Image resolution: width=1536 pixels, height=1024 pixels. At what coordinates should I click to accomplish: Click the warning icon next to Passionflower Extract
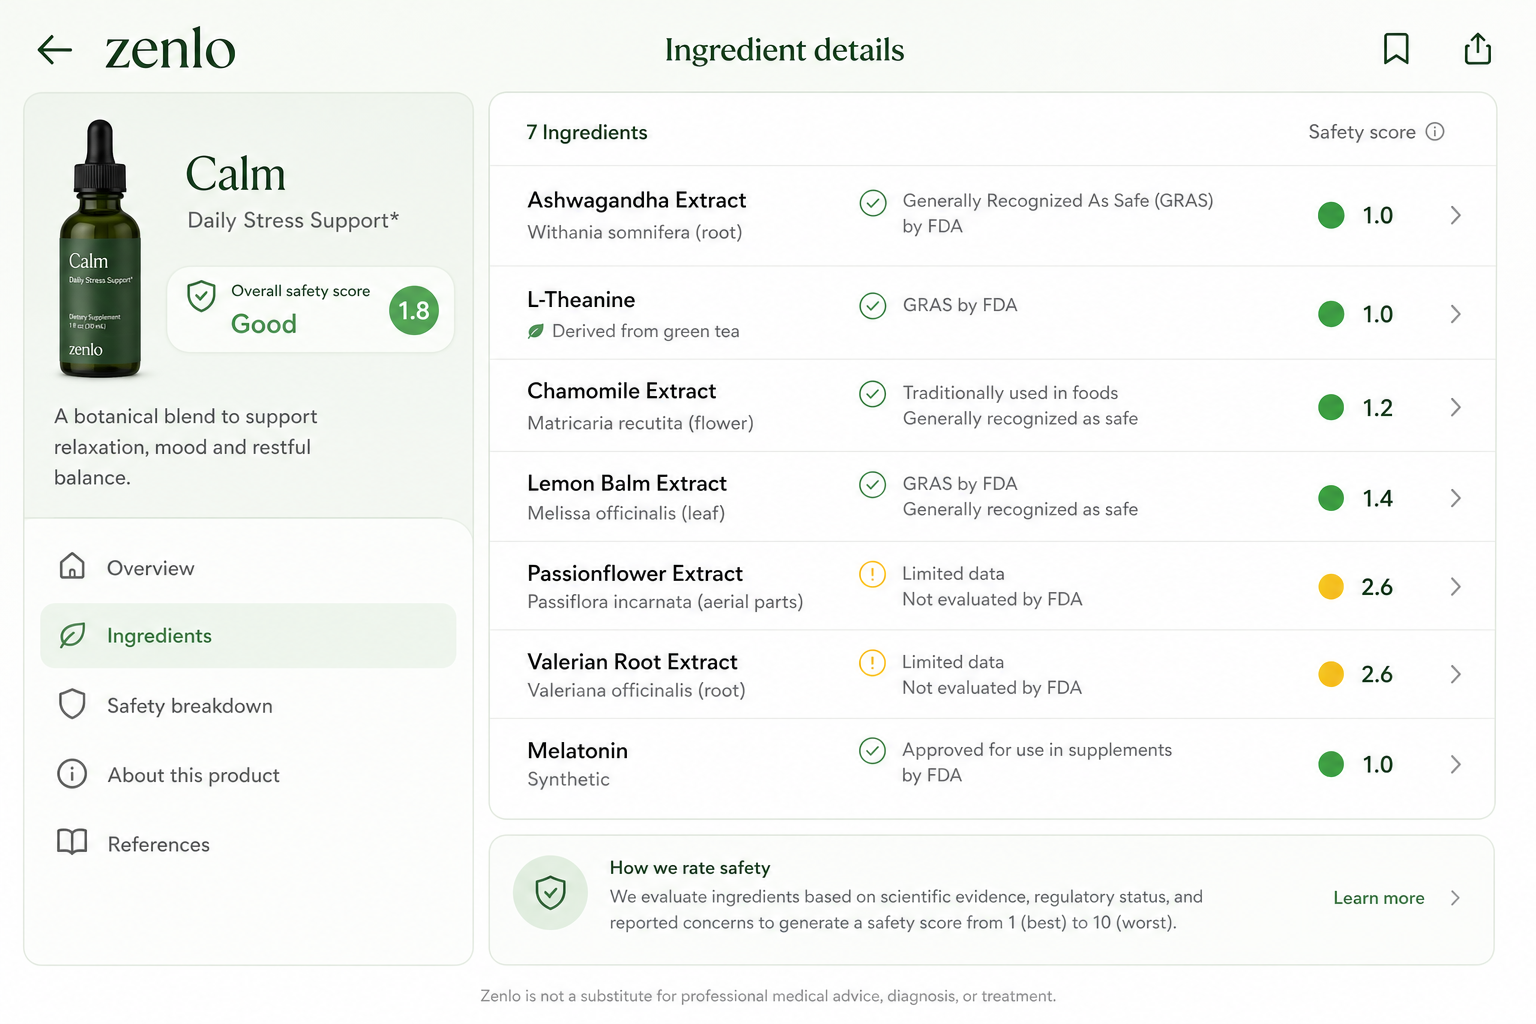click(x=872, y=574)
